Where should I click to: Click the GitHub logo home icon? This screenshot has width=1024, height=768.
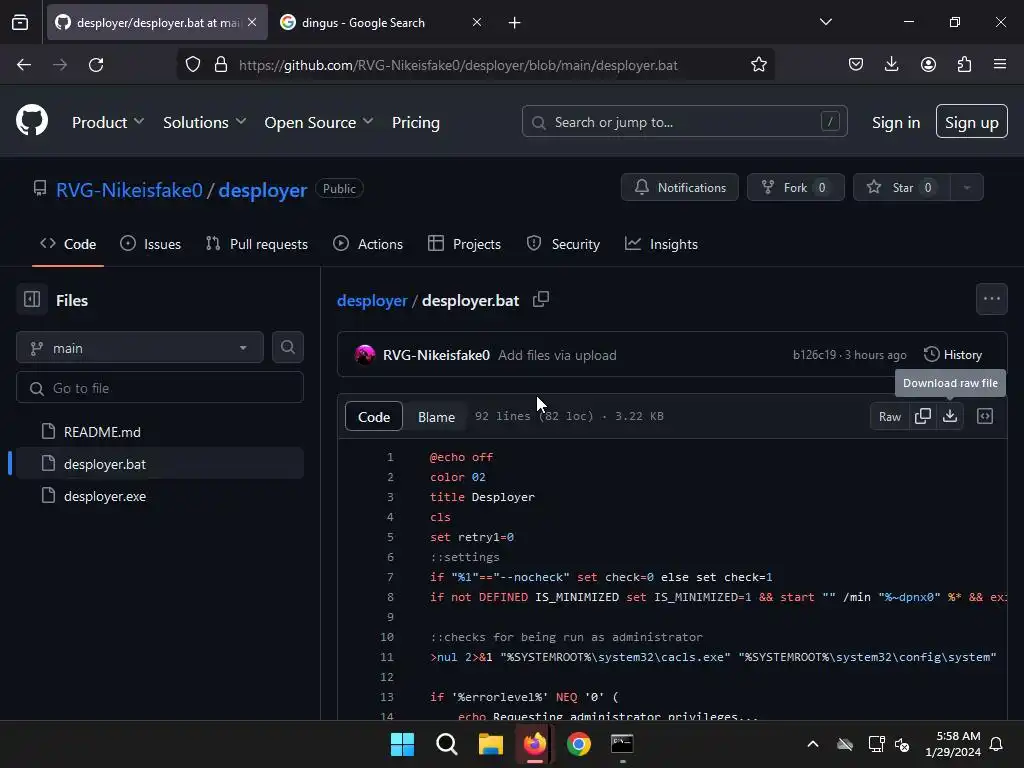32,121
